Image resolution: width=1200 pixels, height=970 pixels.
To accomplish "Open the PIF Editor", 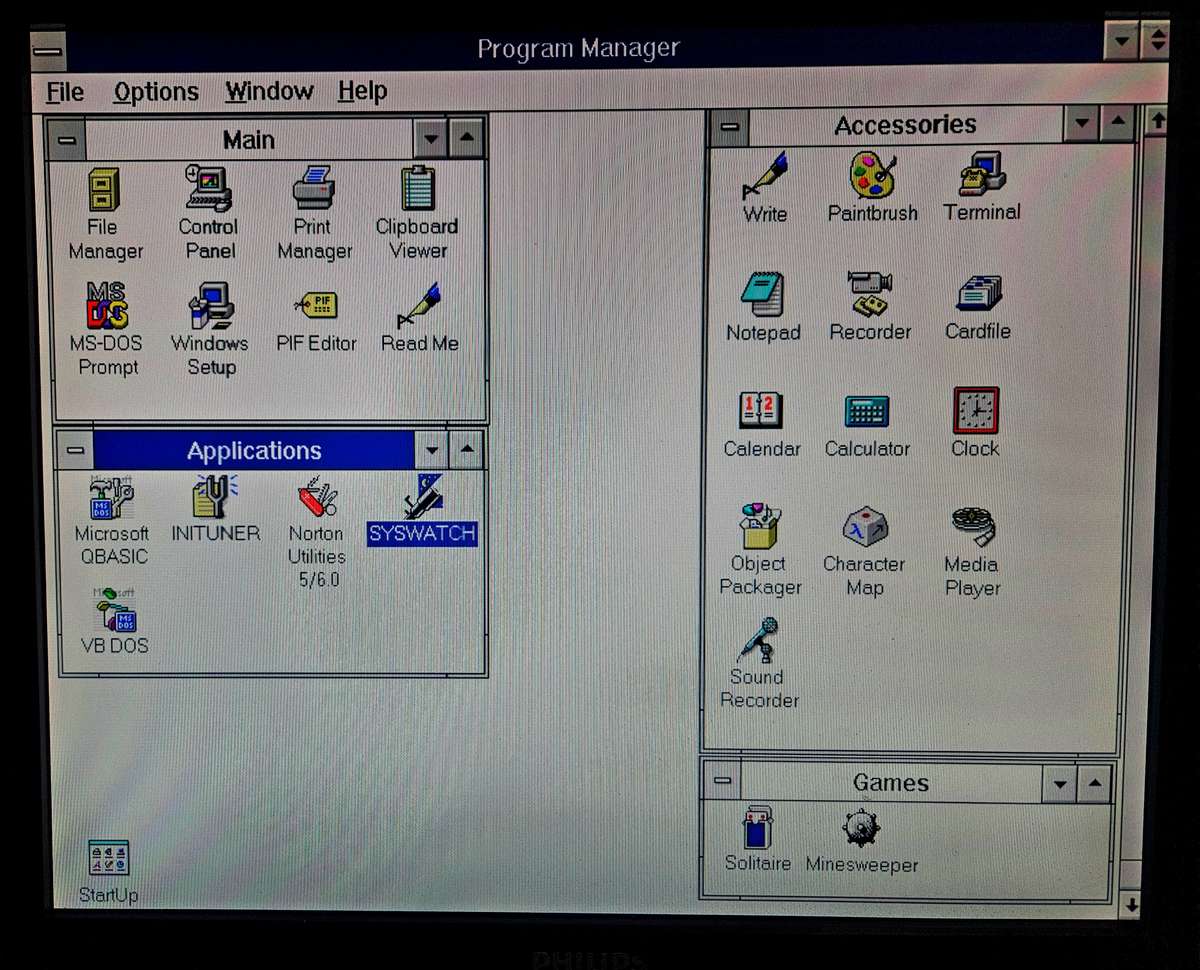I will click(315, 305).
